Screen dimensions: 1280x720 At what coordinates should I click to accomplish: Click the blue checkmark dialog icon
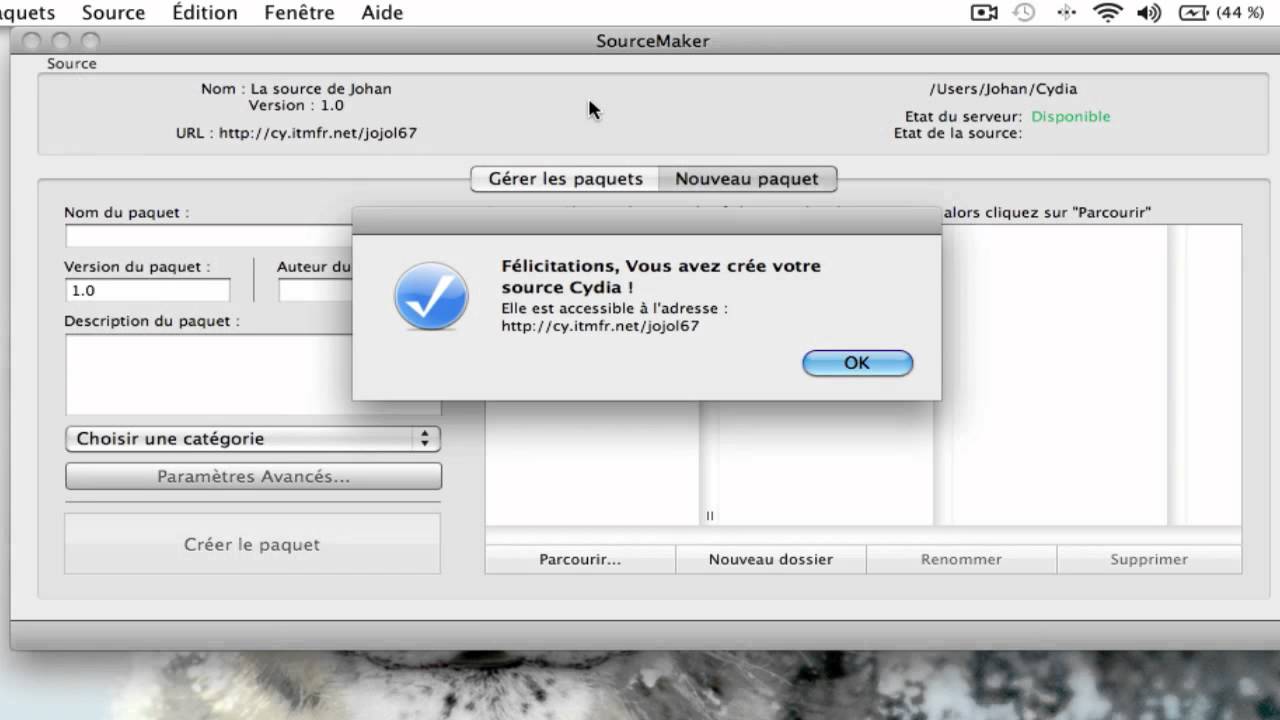pos(431,296)
